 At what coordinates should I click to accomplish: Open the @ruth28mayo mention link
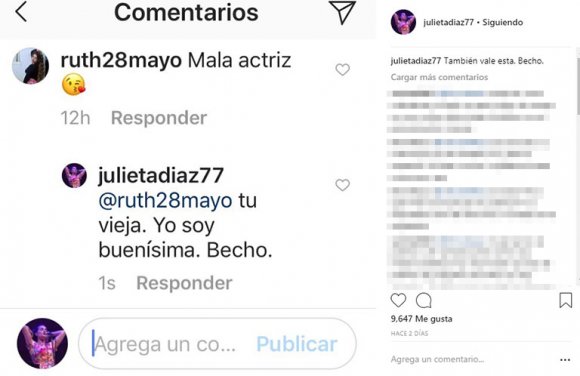point(165,201)
